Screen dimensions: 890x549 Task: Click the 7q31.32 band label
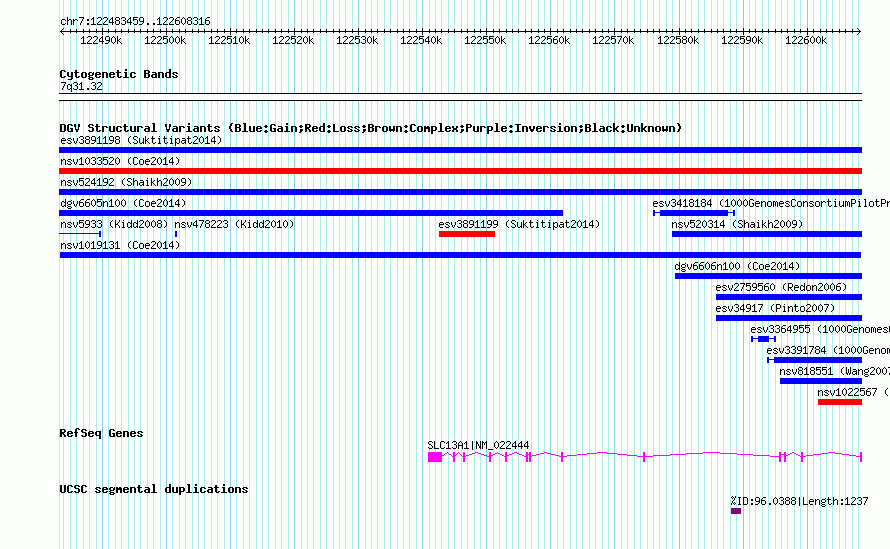(81, 86)
